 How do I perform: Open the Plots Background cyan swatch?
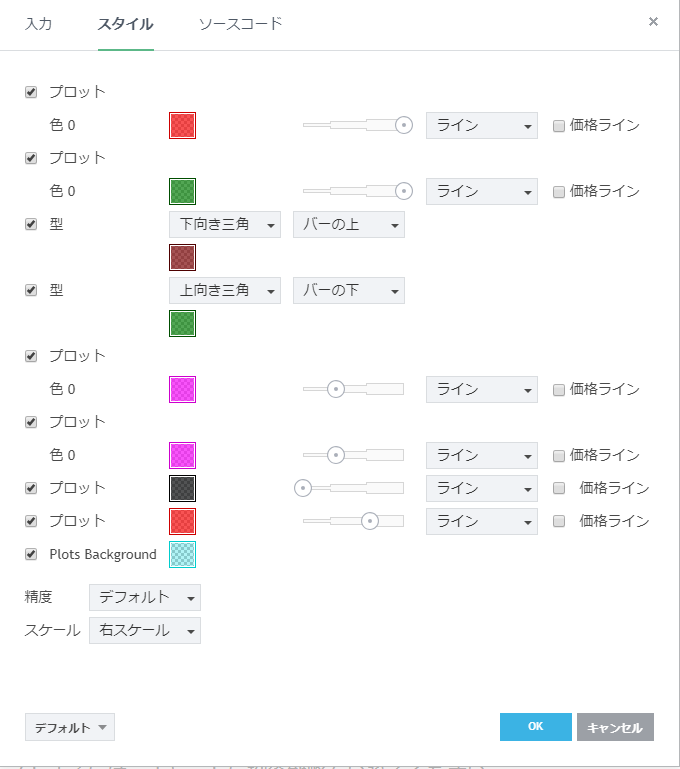pos(182,554)
